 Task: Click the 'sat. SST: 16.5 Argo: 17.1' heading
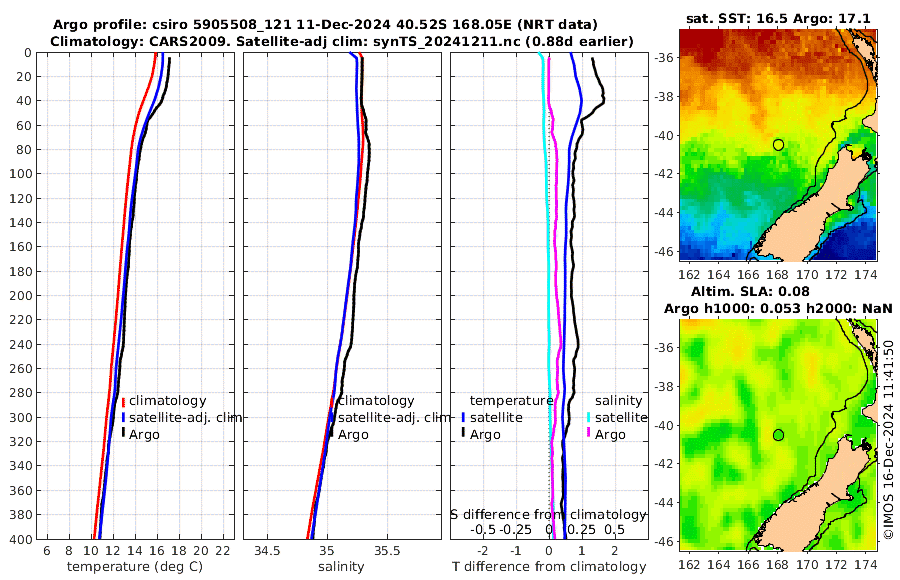(x=778, y=18)
